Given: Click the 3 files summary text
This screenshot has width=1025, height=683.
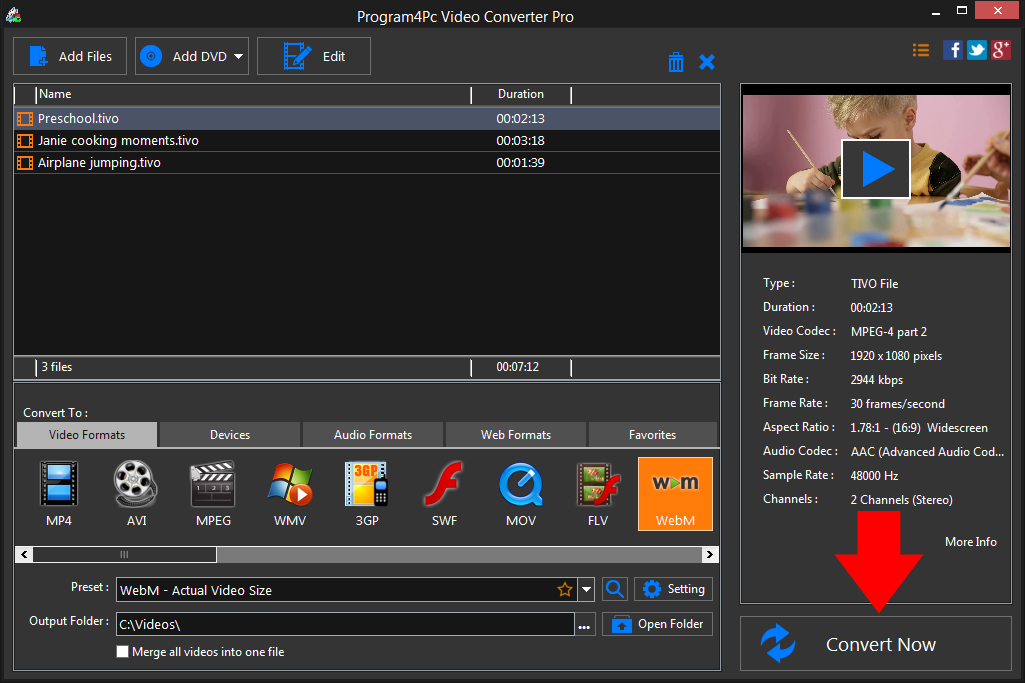Looking at the screenshot, I should click(x=57, y=367).
